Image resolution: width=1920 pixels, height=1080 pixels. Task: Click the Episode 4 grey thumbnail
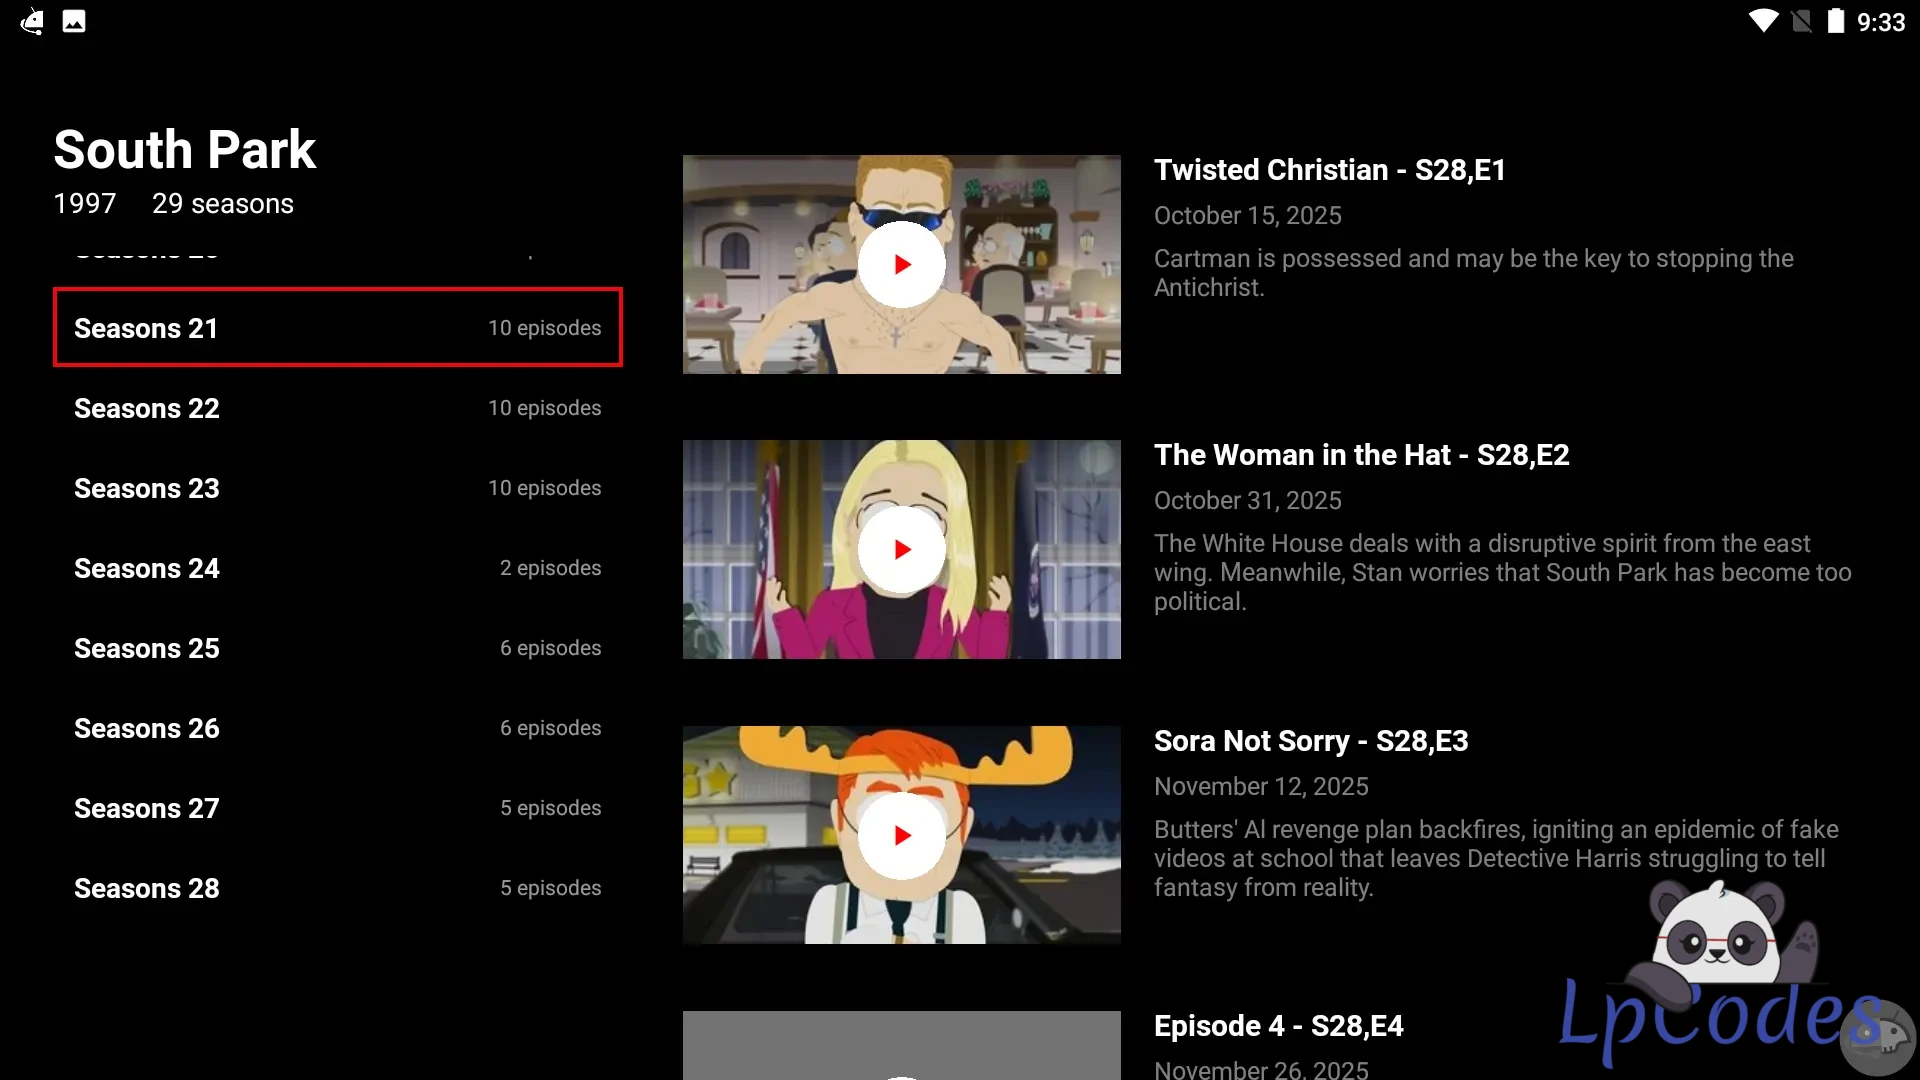[x=901, y=1045]
